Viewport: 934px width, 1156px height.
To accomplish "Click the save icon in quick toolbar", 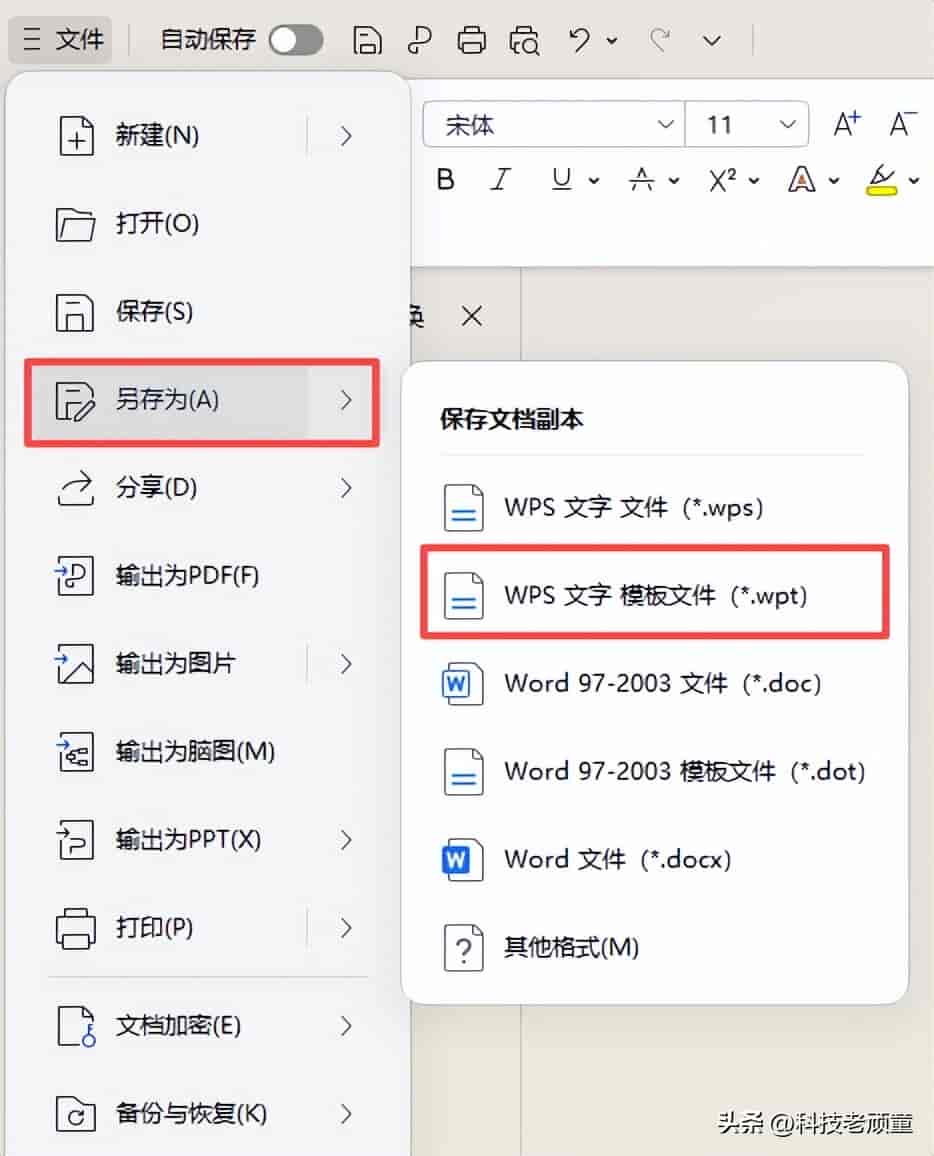I will tap(366, 40).
